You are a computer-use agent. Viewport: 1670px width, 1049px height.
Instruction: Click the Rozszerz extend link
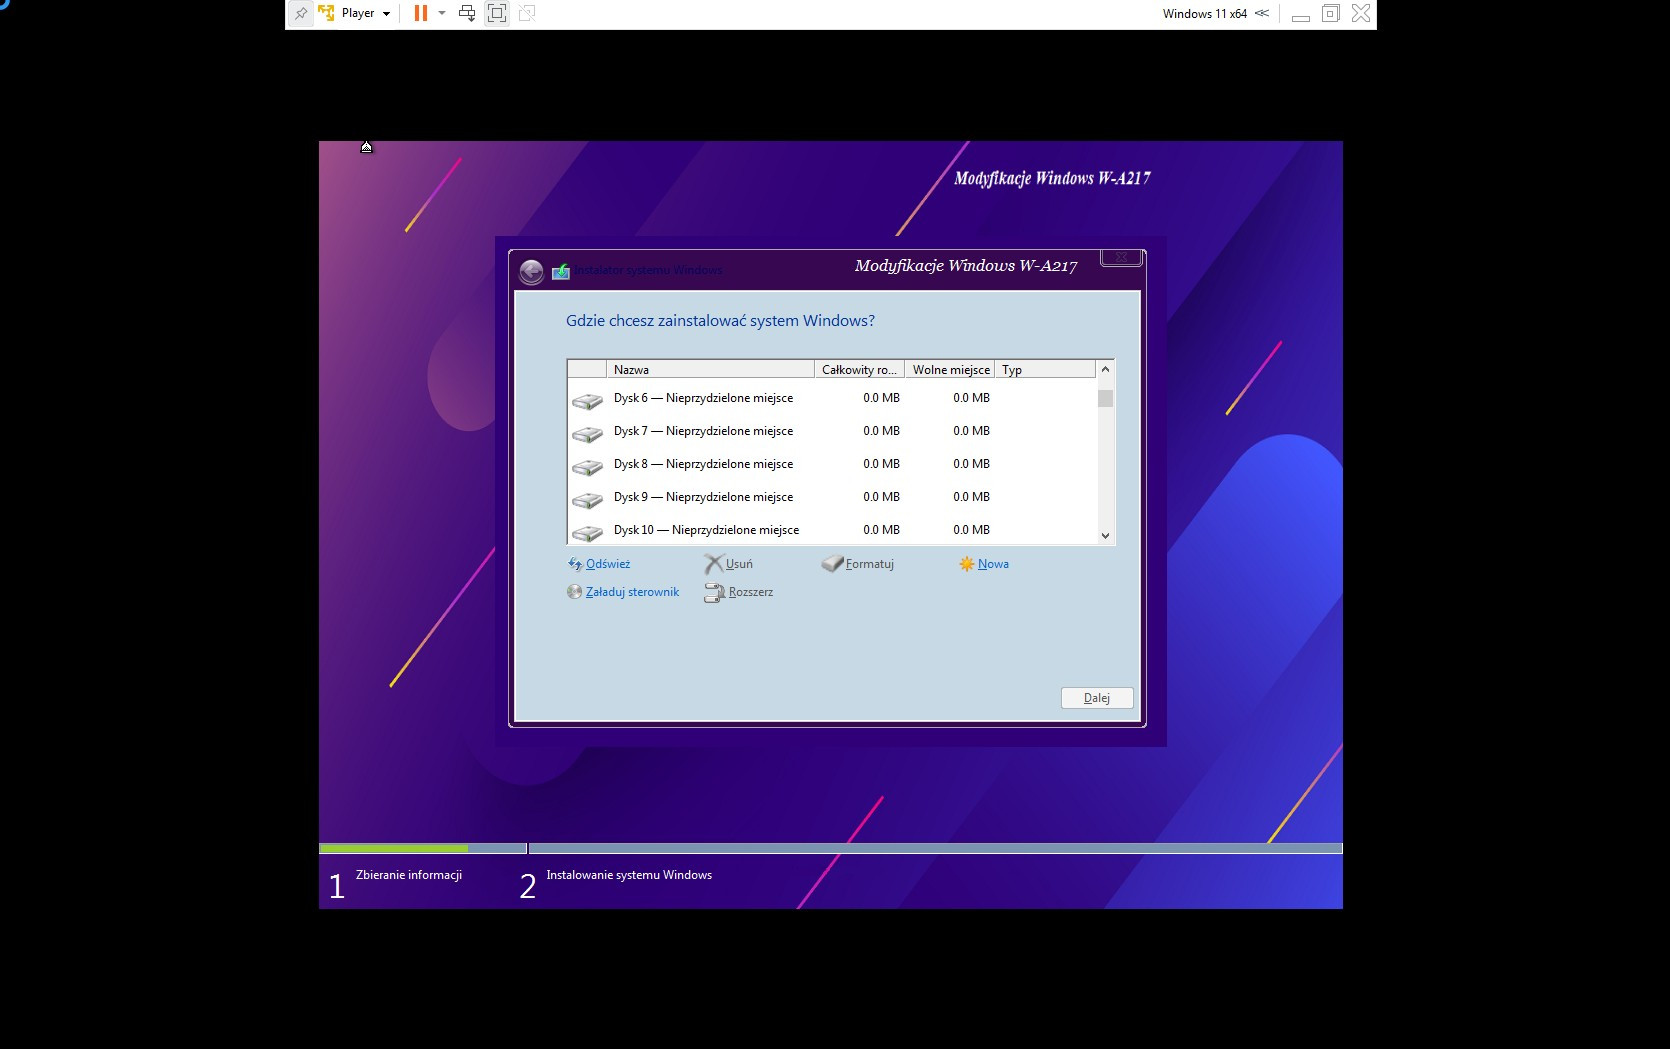pyautogui.click(x=751, y=592)
